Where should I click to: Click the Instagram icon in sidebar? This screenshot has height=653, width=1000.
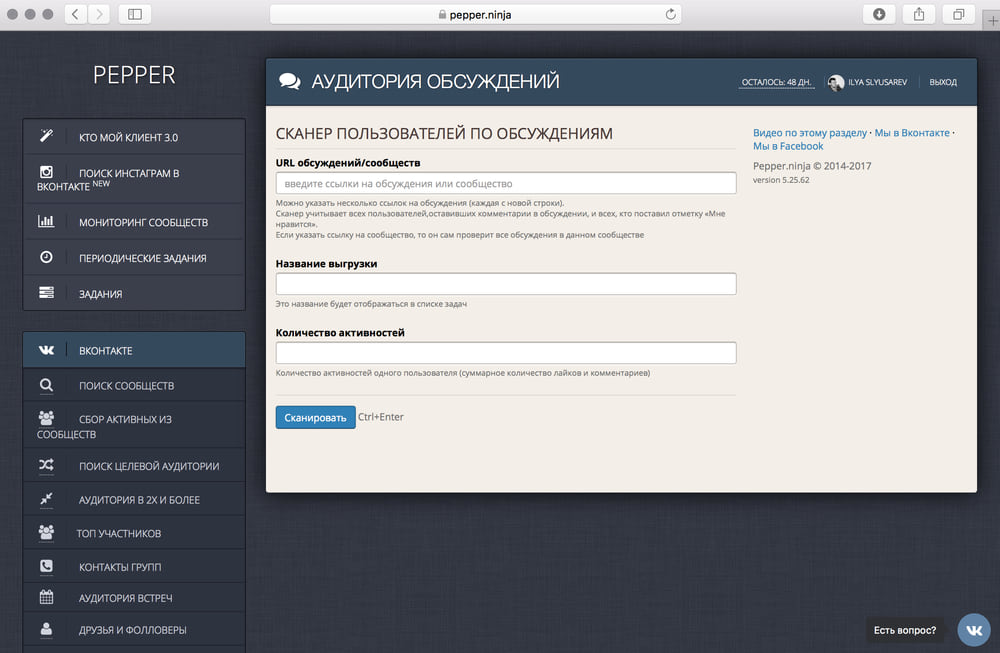point(46,173)
